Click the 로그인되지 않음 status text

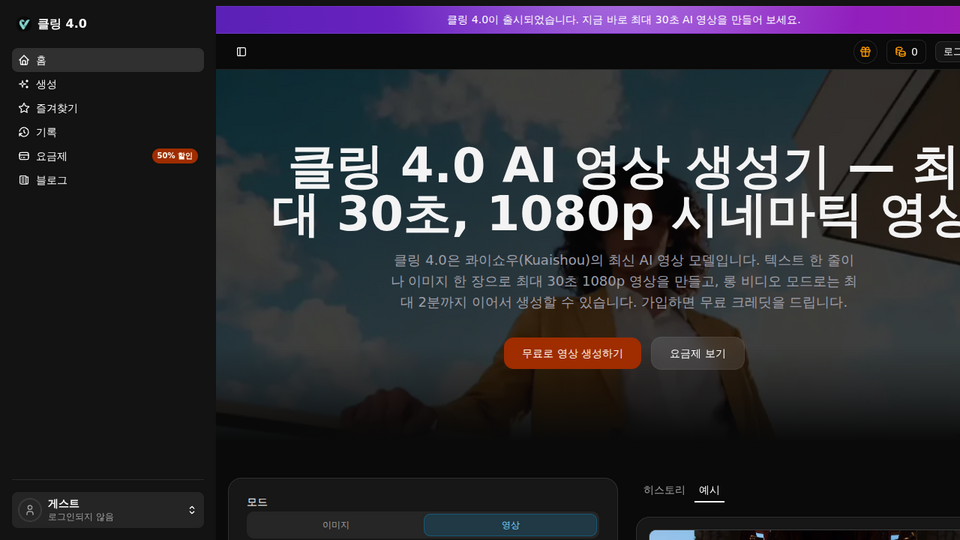(81, 517)
